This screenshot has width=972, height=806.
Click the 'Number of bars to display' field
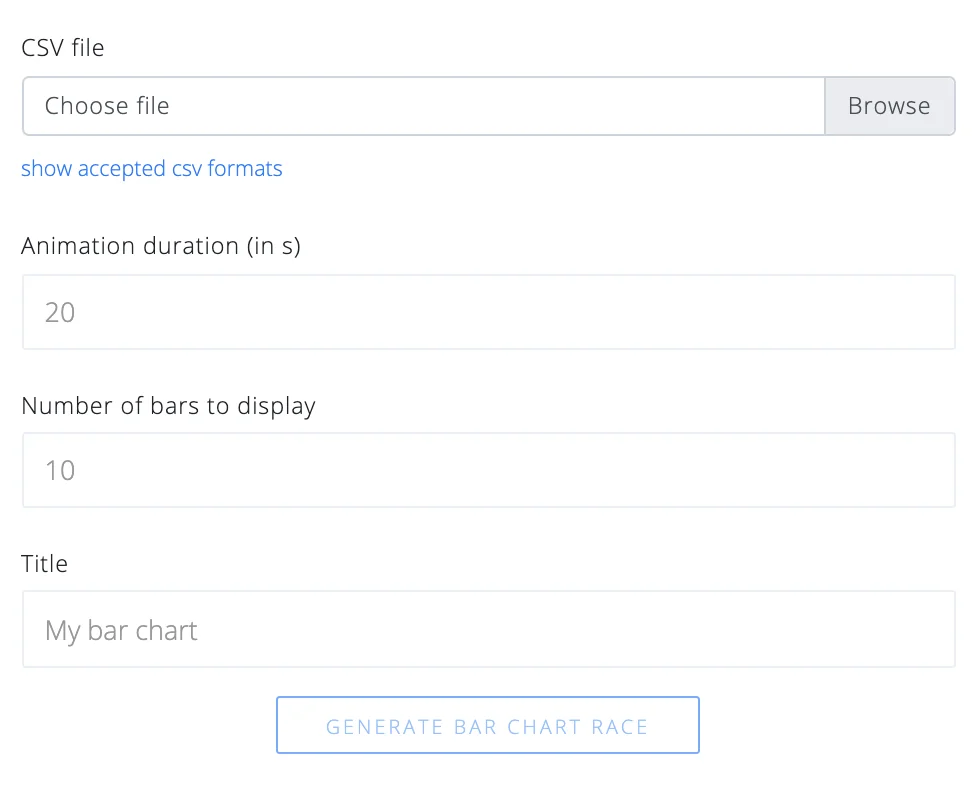coord(488,469)
